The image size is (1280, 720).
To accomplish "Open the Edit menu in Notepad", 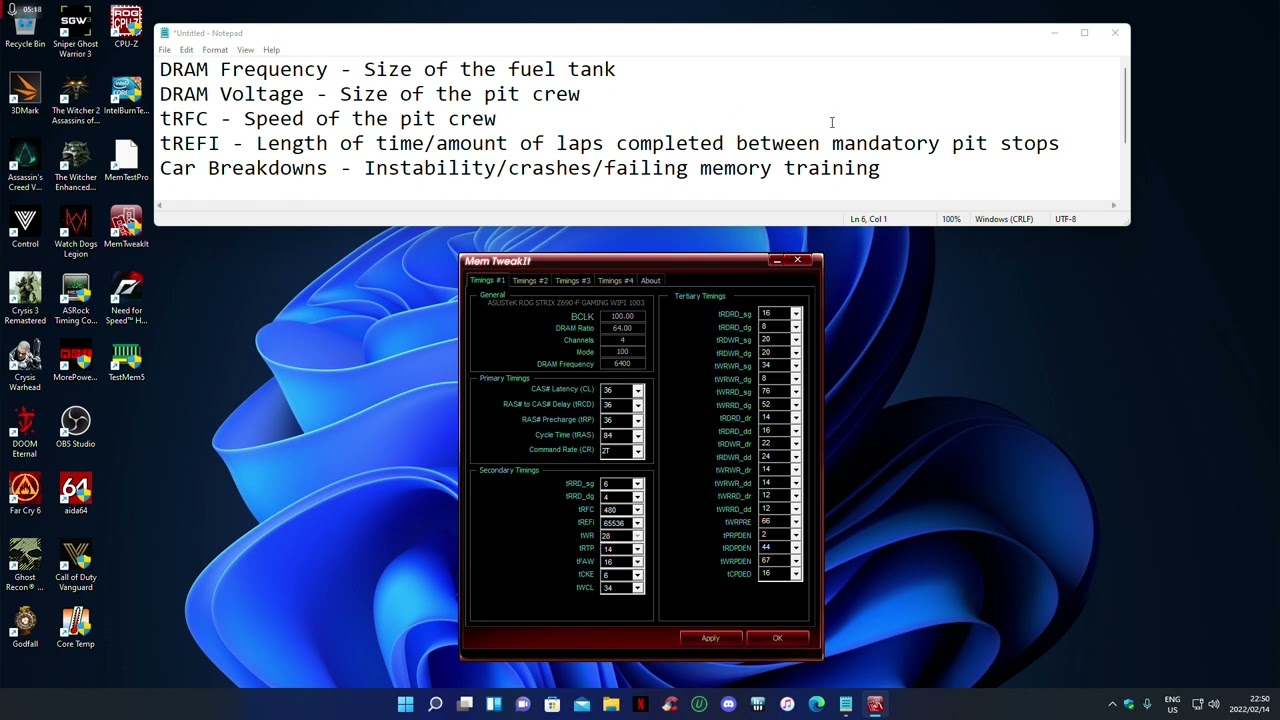I will [186, 49].
